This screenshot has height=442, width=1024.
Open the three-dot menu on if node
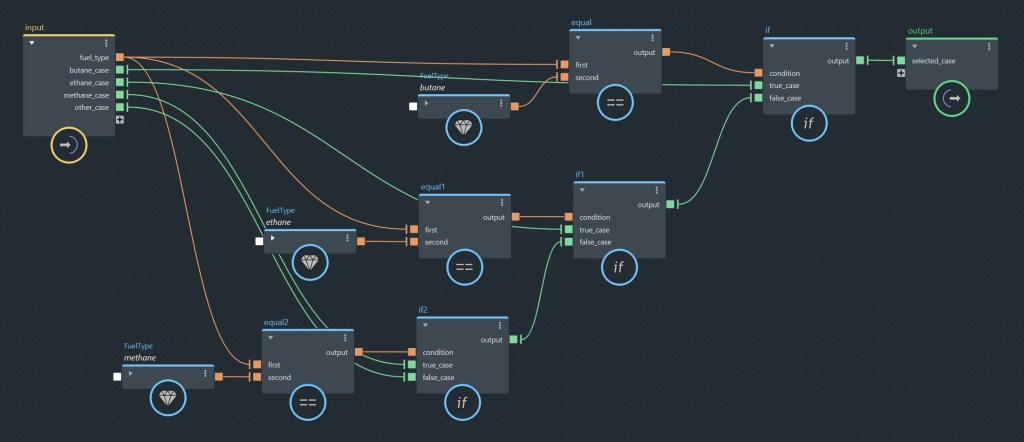coord(847,46)
